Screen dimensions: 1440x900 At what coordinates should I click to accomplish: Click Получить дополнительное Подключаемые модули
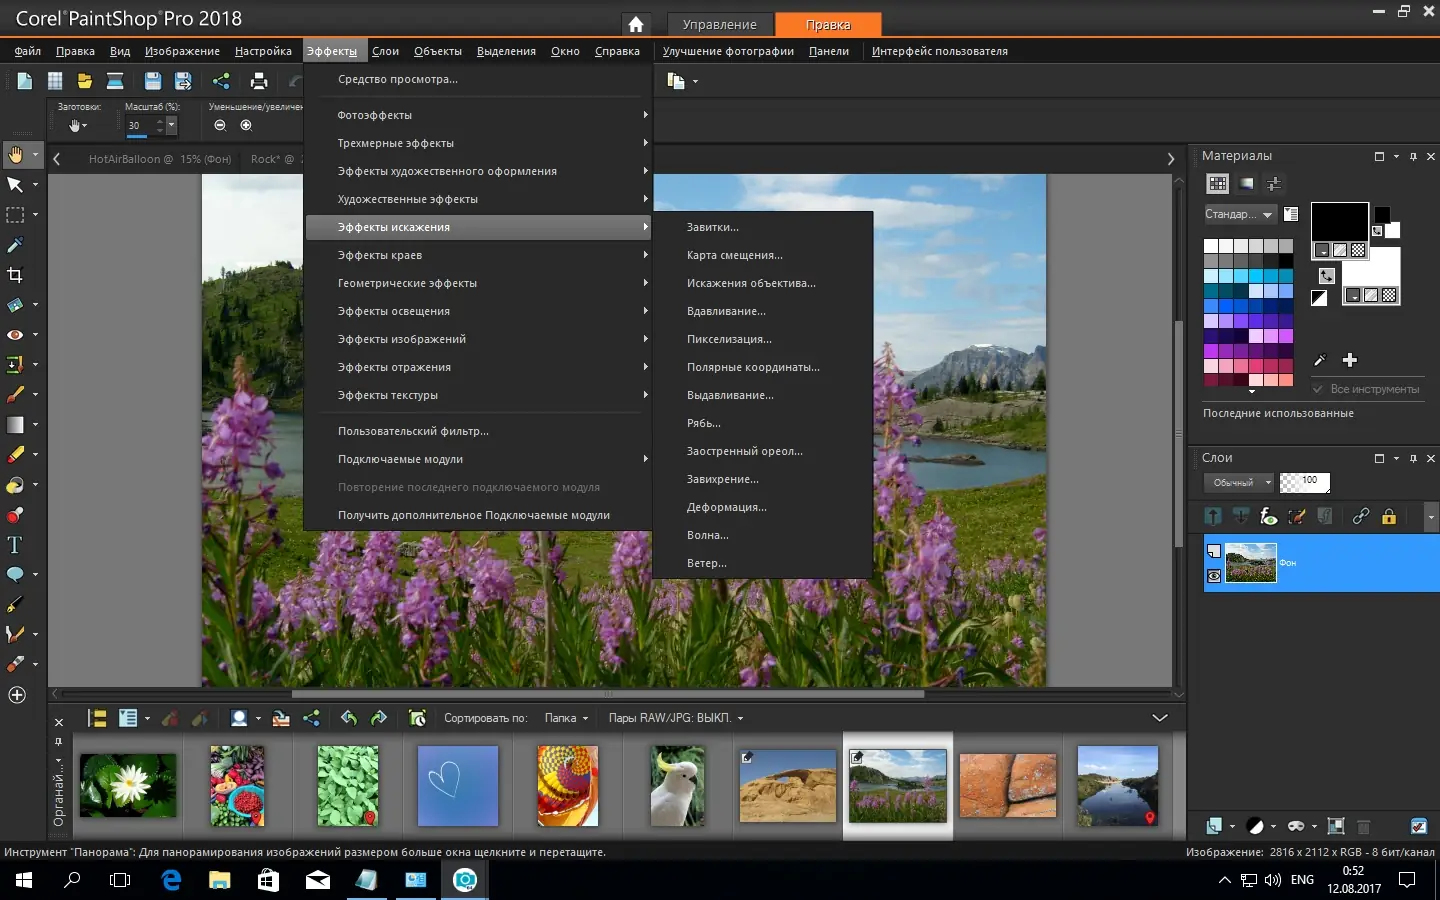pos(474,514)
